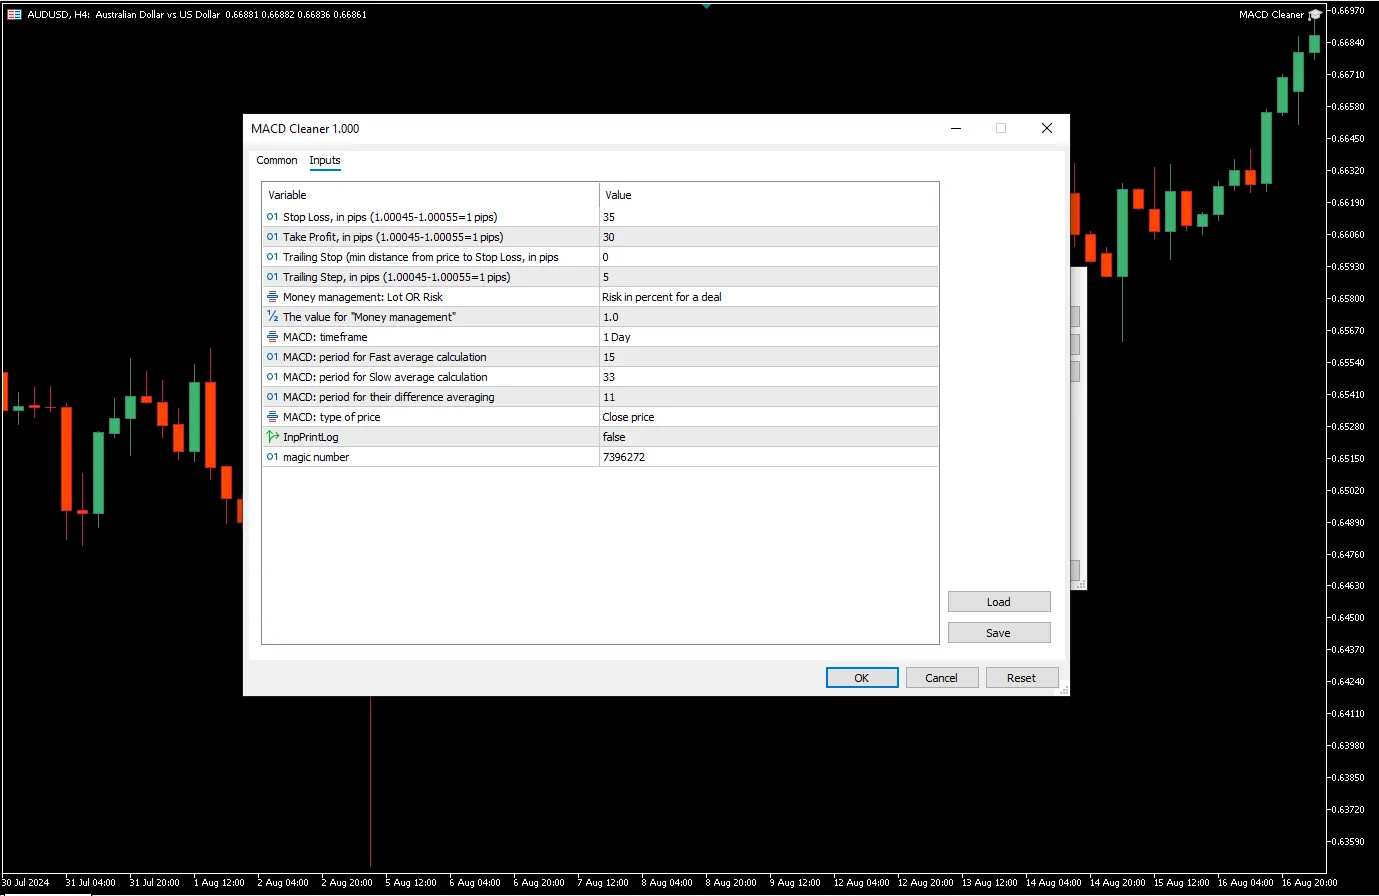
Task: Switch to the Common tab
Action: (x=277, y=160)
